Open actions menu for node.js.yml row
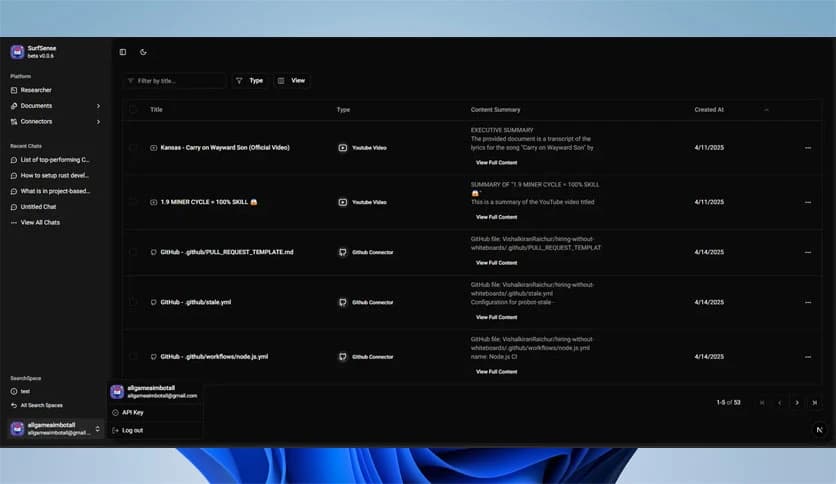 click(808, 357)
